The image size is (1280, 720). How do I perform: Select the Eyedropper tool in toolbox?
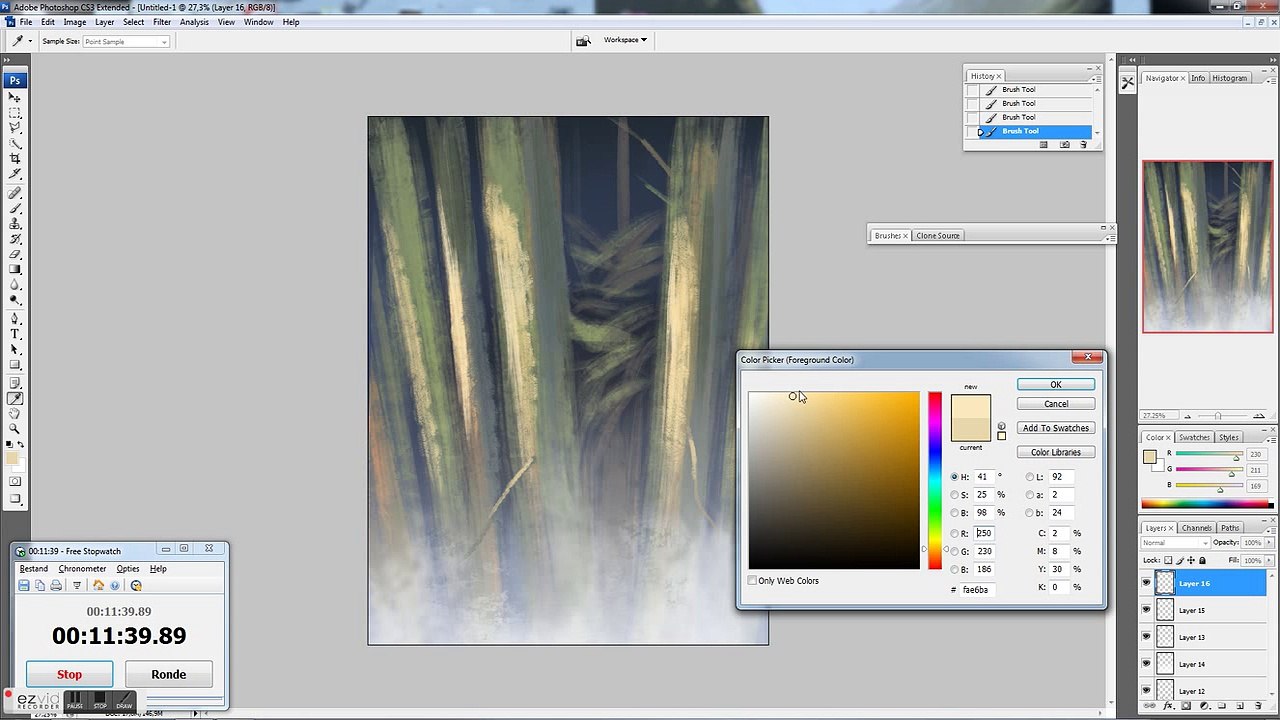(x=15, y=398)
